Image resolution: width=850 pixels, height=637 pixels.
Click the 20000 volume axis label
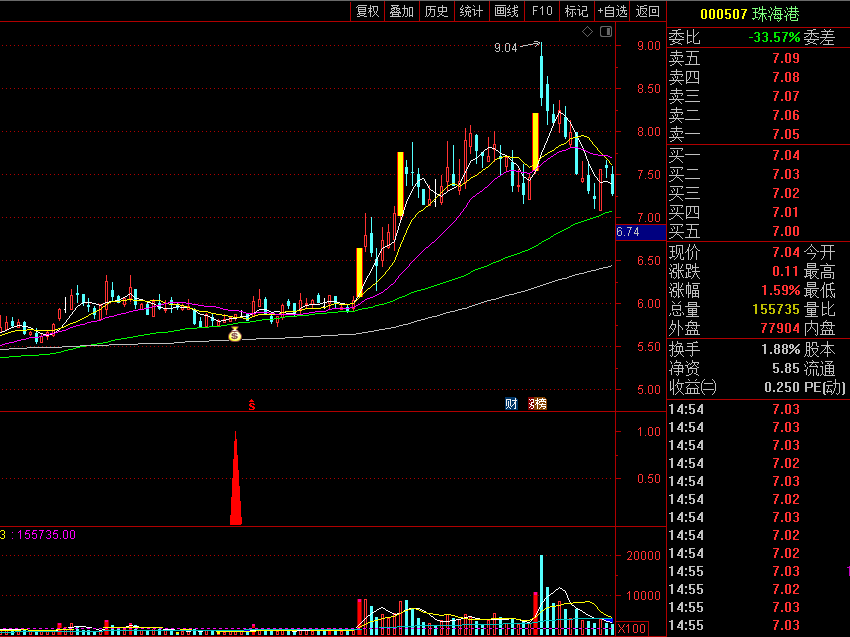[x=643, y=556]
